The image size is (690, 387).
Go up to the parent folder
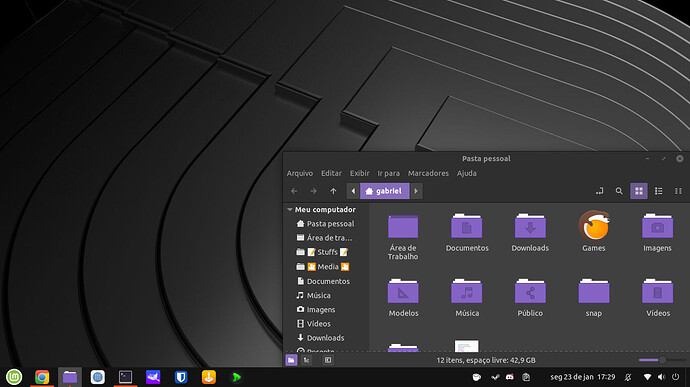click(333, 191)
